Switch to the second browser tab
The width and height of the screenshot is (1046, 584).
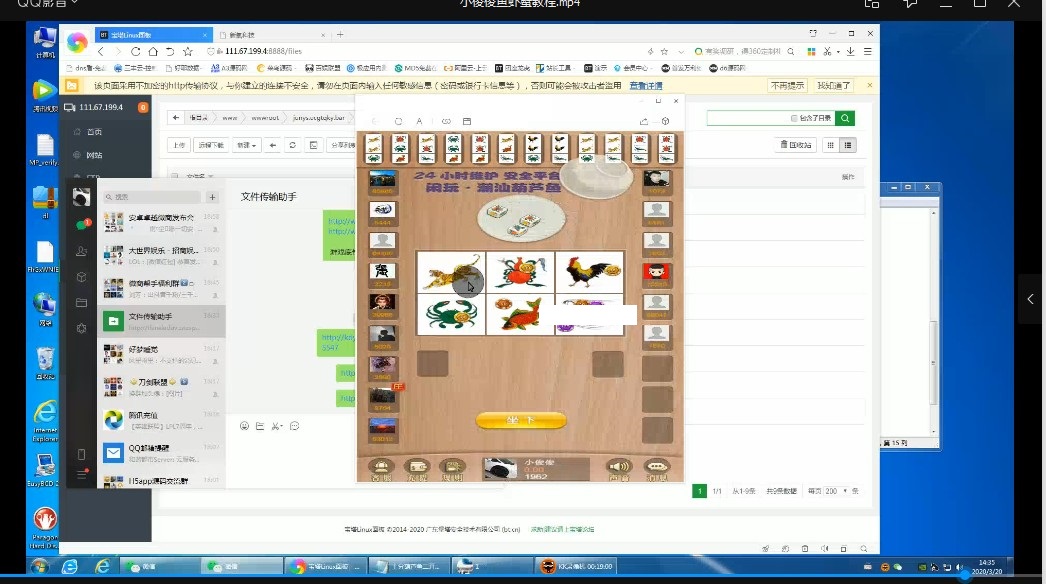[270, 34]
